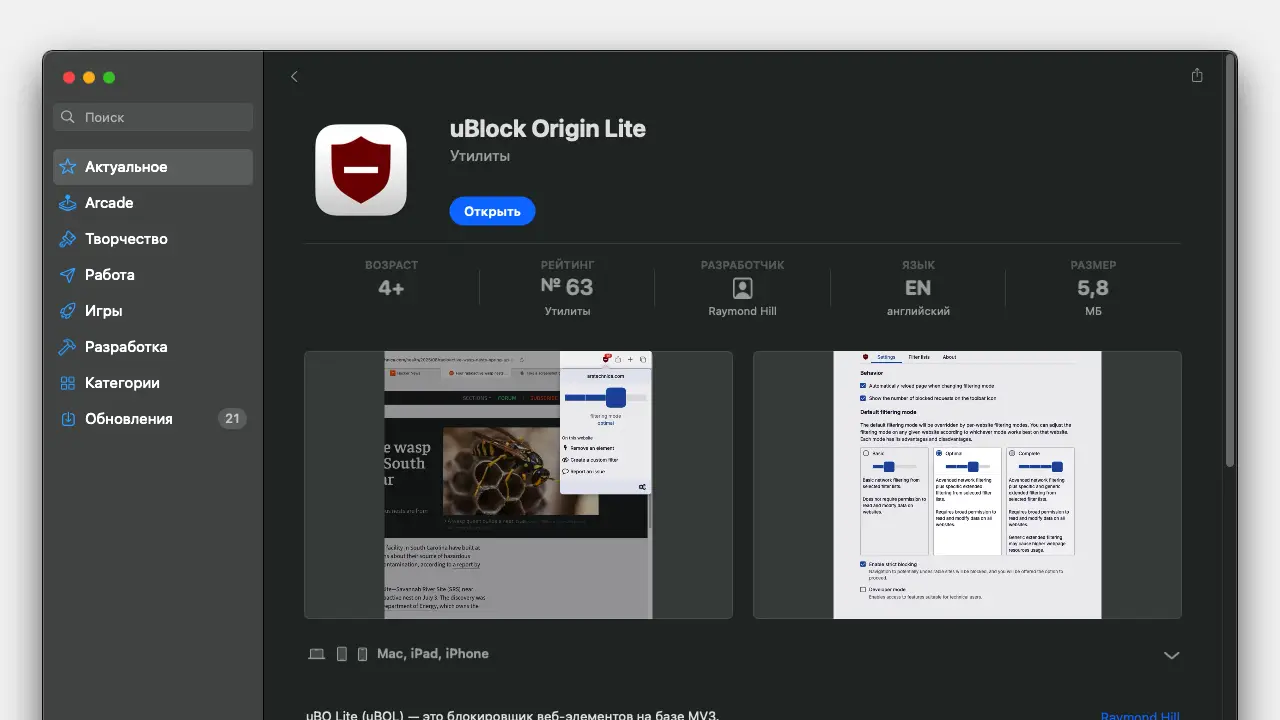Click the Arcade joystick icon
This screenshot has width=1280, height=720.
pos(68,203)
